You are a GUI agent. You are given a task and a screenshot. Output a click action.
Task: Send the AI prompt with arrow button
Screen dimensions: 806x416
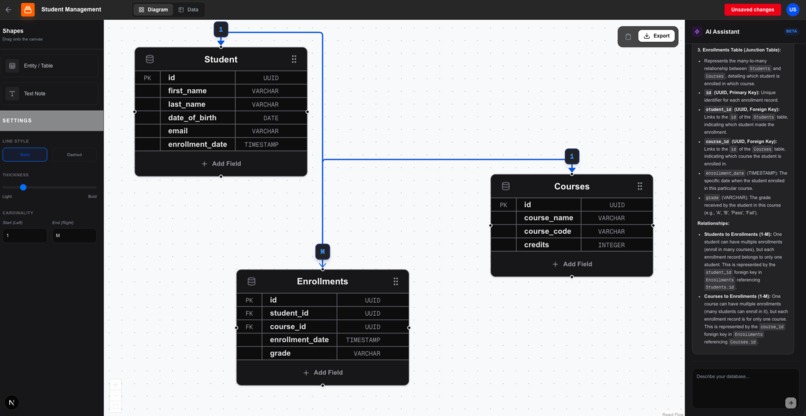790,402
